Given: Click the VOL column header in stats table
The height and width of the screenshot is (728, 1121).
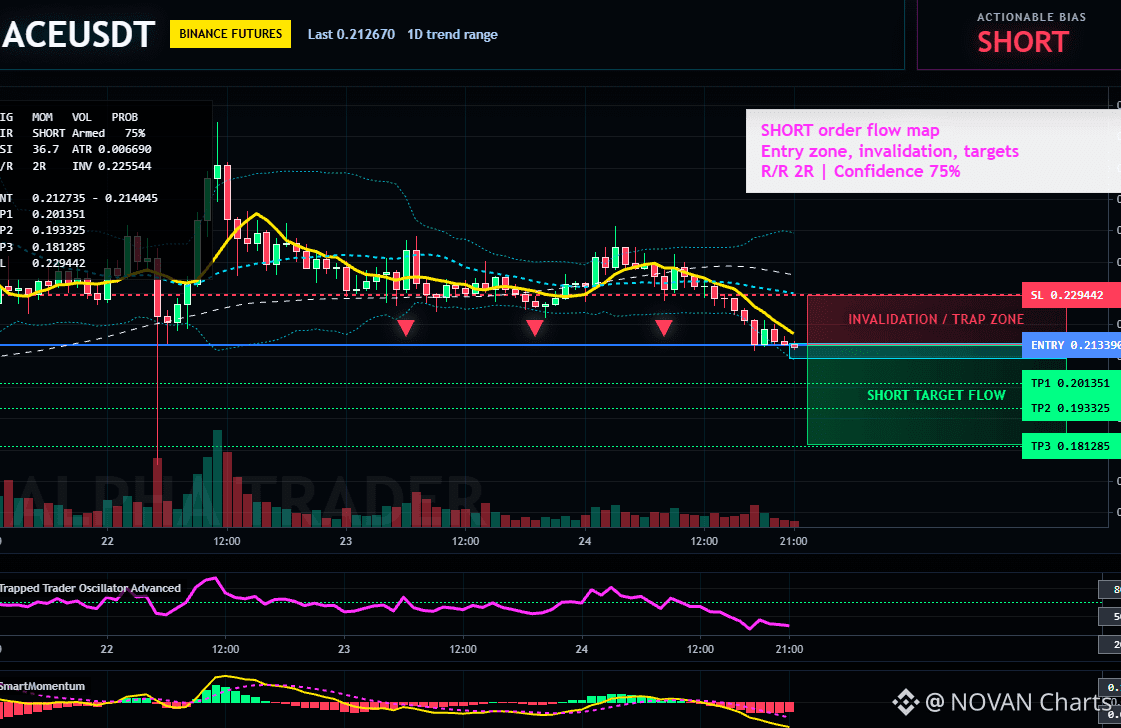Looking at the screenshot, I should [x=82, y=117].
